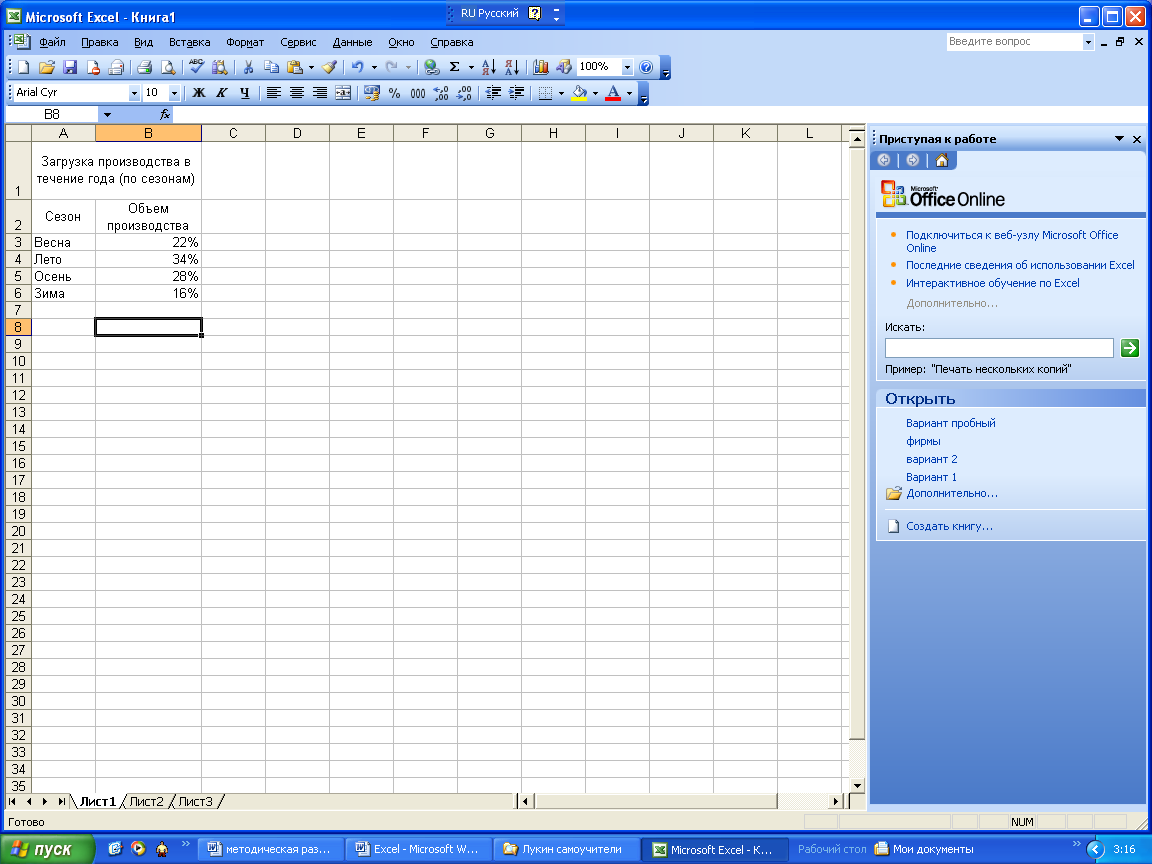Screen dimensions: 1152x864
Task: Click the Искать search input field
Action: pyautogui.click(x=999, y=348)
